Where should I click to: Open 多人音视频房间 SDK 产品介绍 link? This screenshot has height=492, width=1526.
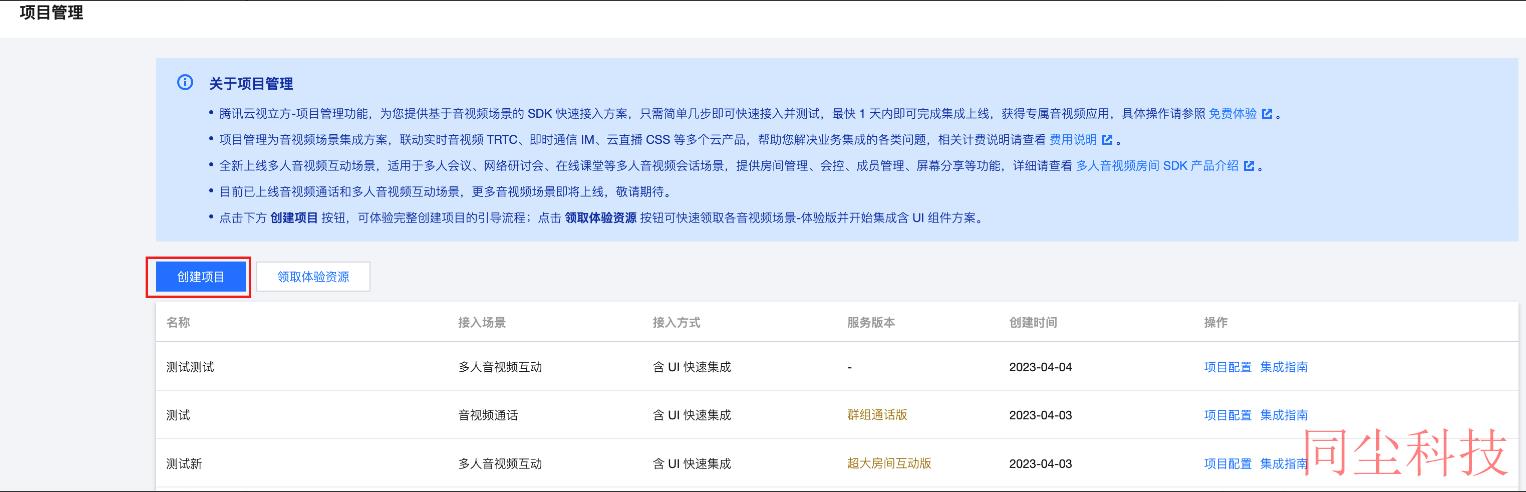click(1157, 166)
